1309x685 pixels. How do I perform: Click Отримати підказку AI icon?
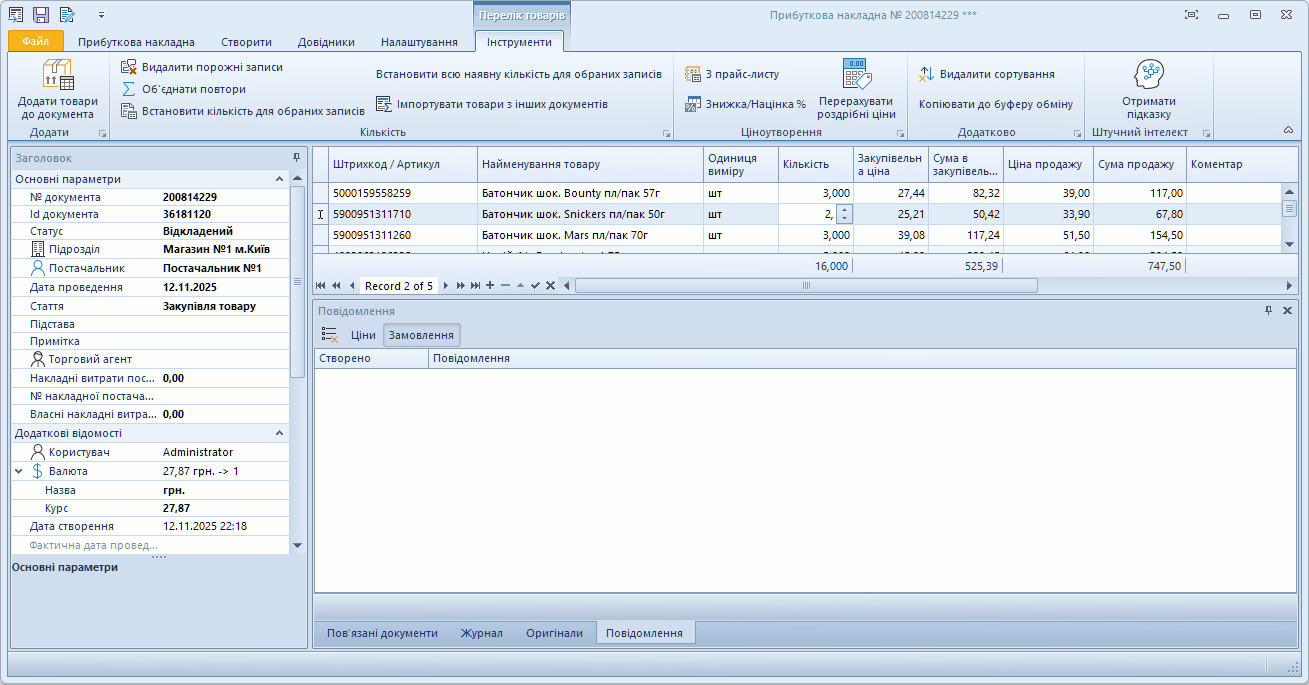click(1148, 75)
